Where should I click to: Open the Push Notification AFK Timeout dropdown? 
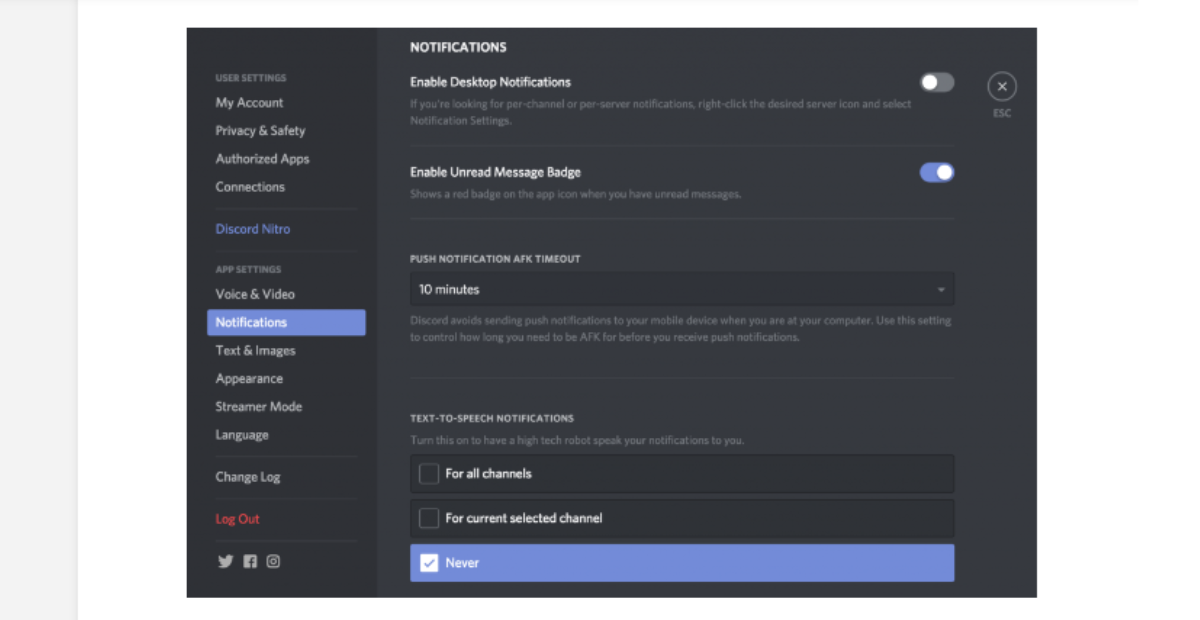[x=682, y=289]
